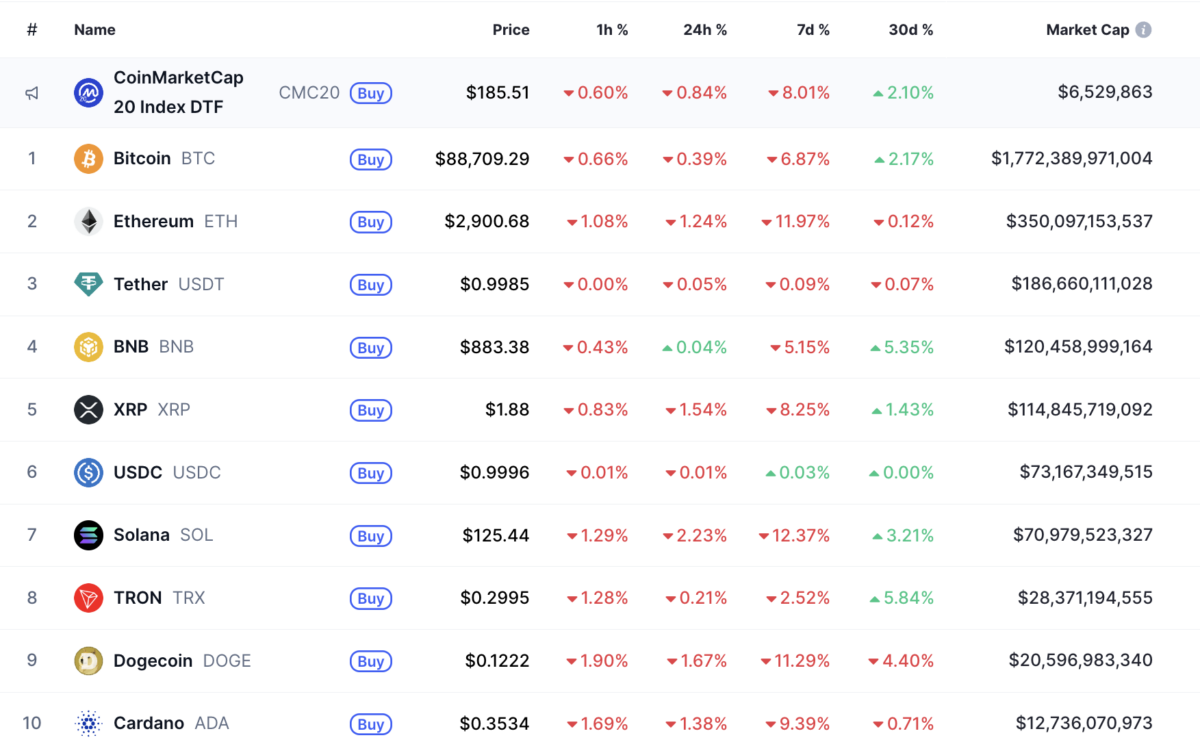Sort by the # rank column header
The width and height of the screenshot is (1200, 753).
[32, 30]
